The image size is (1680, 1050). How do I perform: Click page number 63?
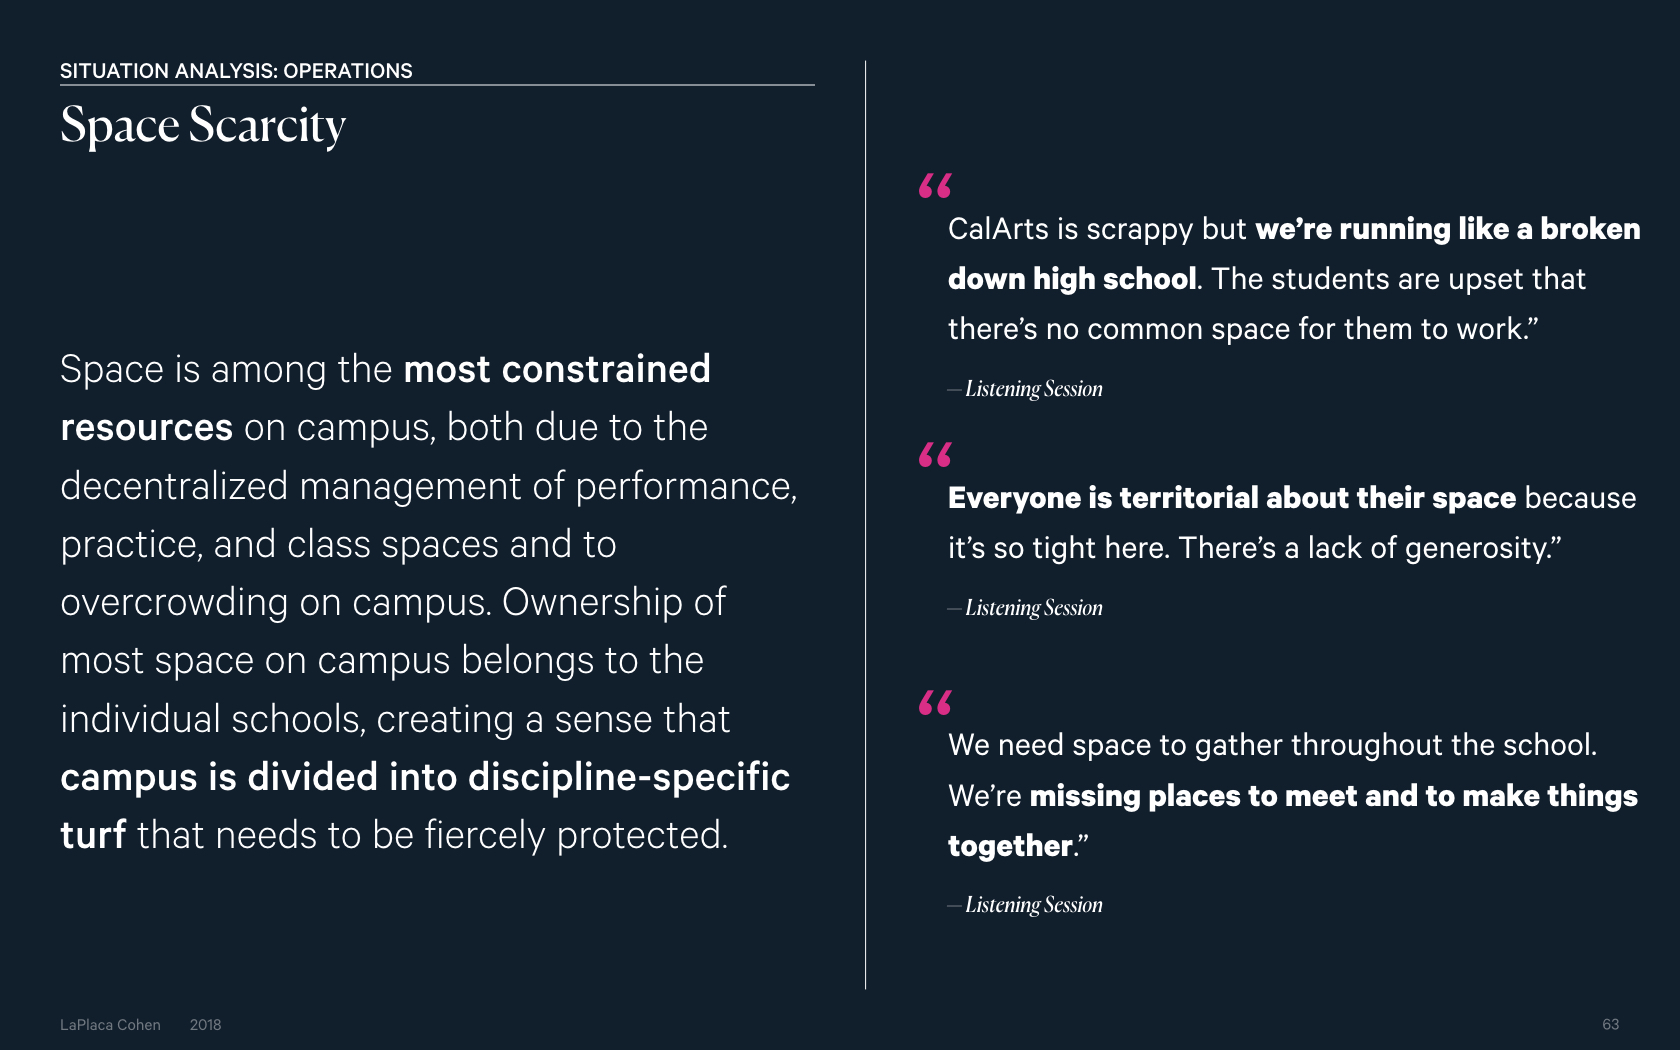(1610, 1025)
